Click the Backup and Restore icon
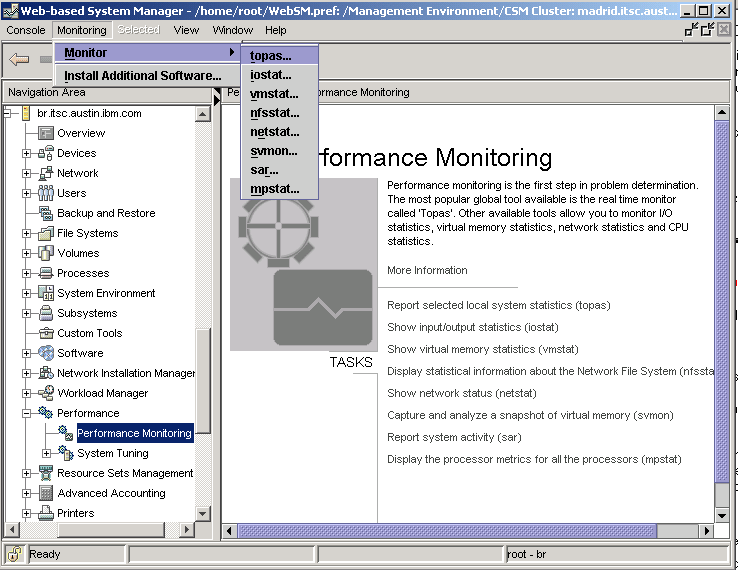This screenshot has height=570, width=738. click(46, 213)
